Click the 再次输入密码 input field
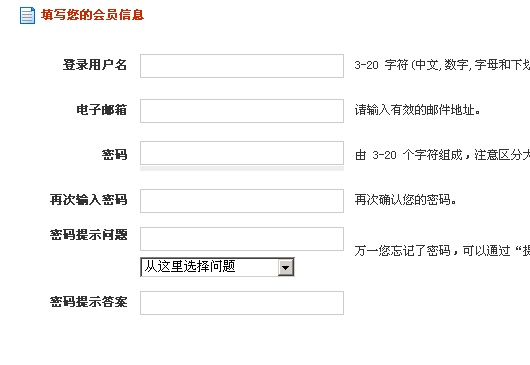Screen dimensions: 530x365 pos(242,201)
